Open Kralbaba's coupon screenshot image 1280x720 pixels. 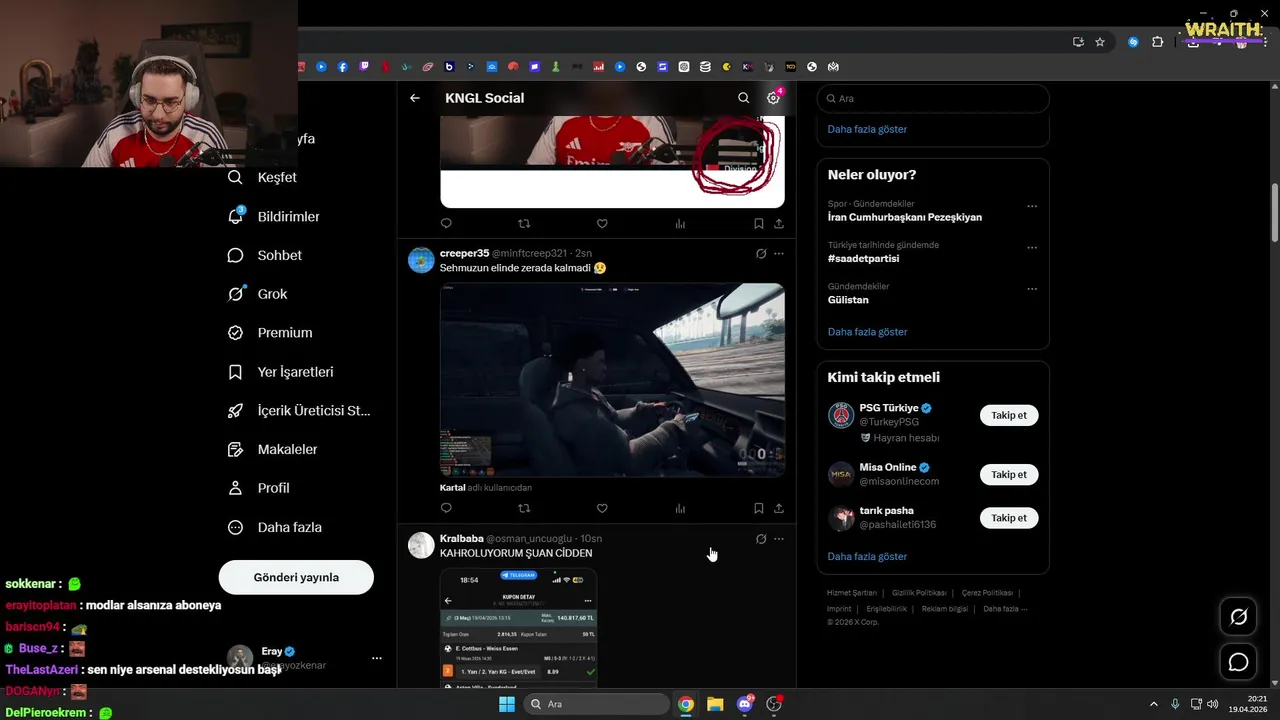point(518,627)
